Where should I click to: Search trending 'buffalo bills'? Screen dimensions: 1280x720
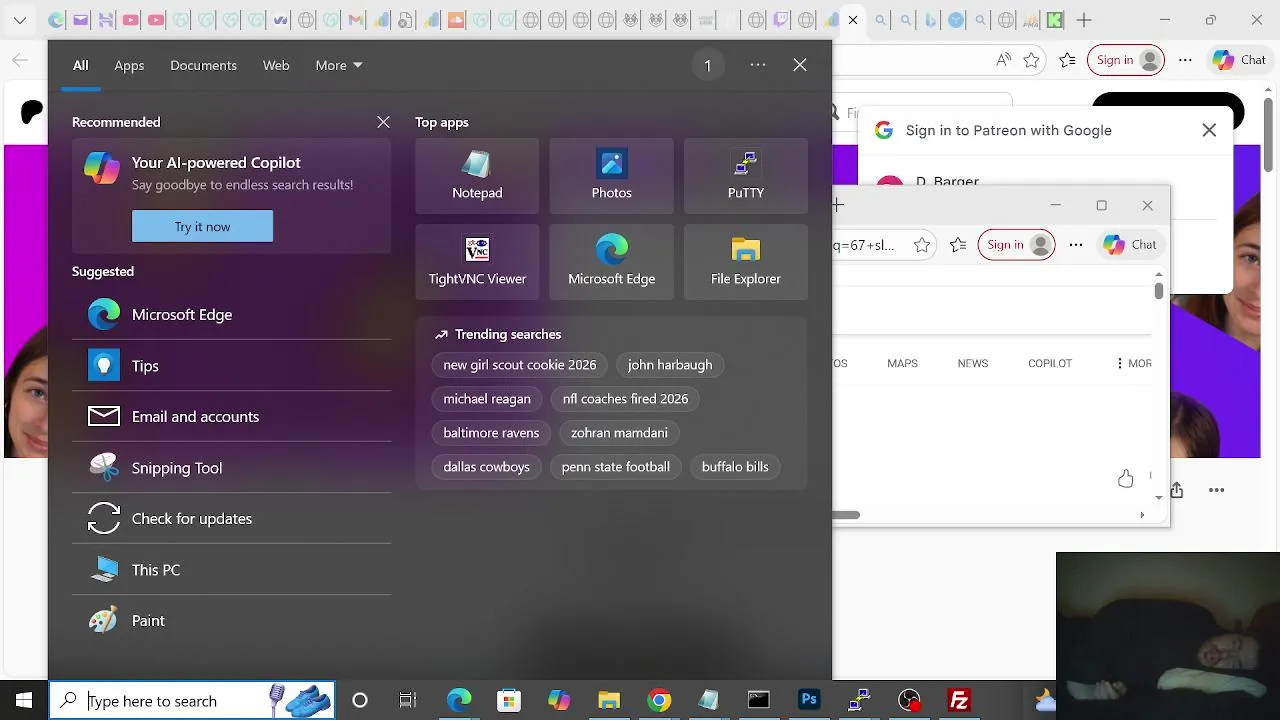pos(735,467)
